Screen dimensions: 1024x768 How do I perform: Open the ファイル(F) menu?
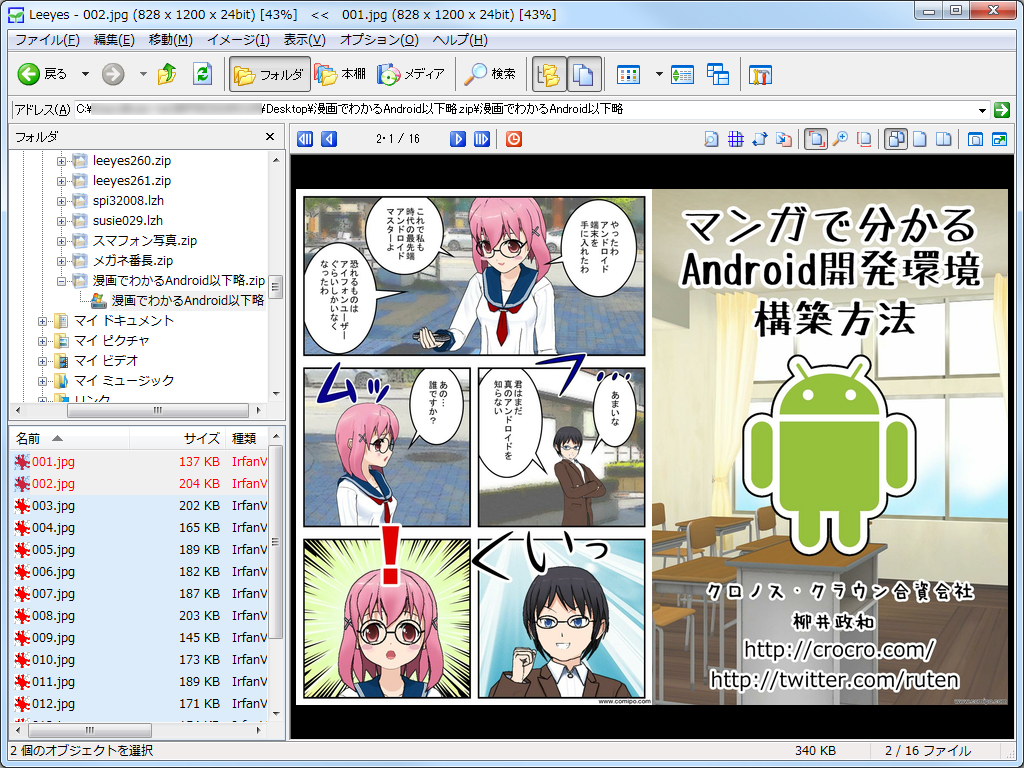(x=47, y=40)
